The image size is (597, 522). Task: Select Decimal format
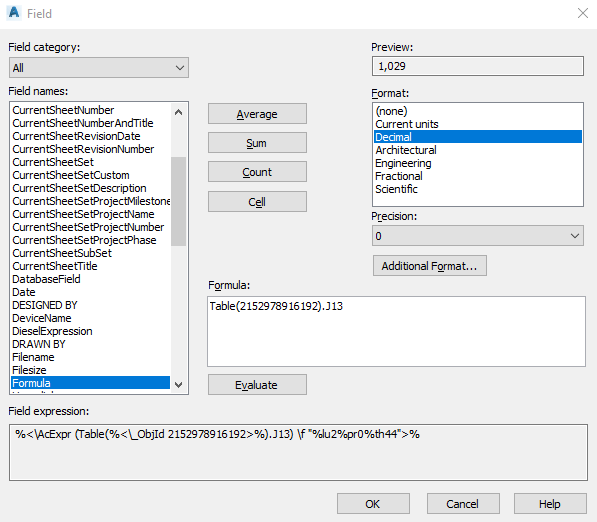[x=478, y=137]
